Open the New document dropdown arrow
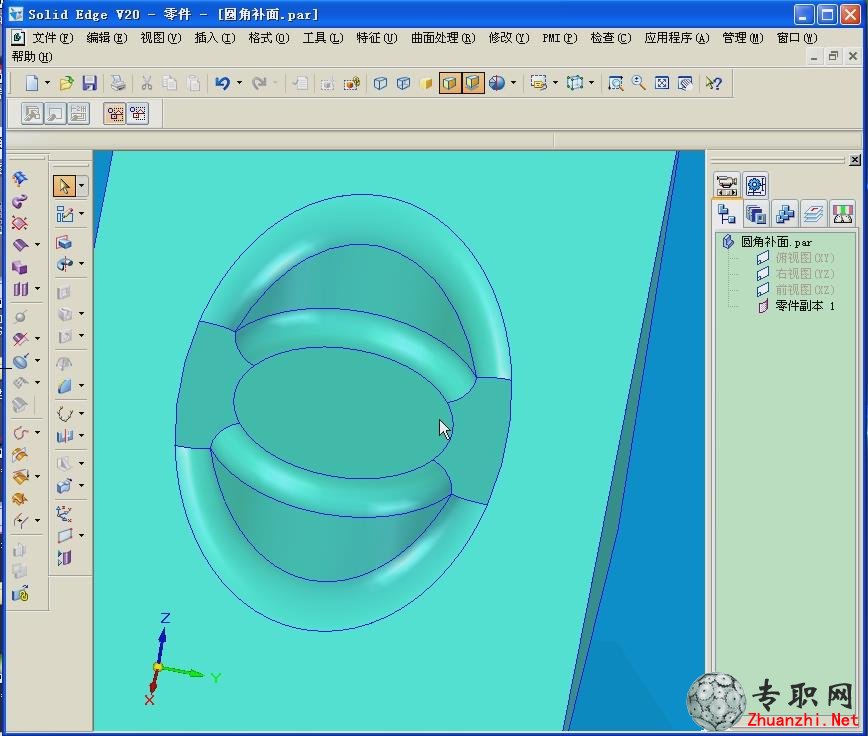The height and width of the screenshot is (736, 868). pos(47,83)
